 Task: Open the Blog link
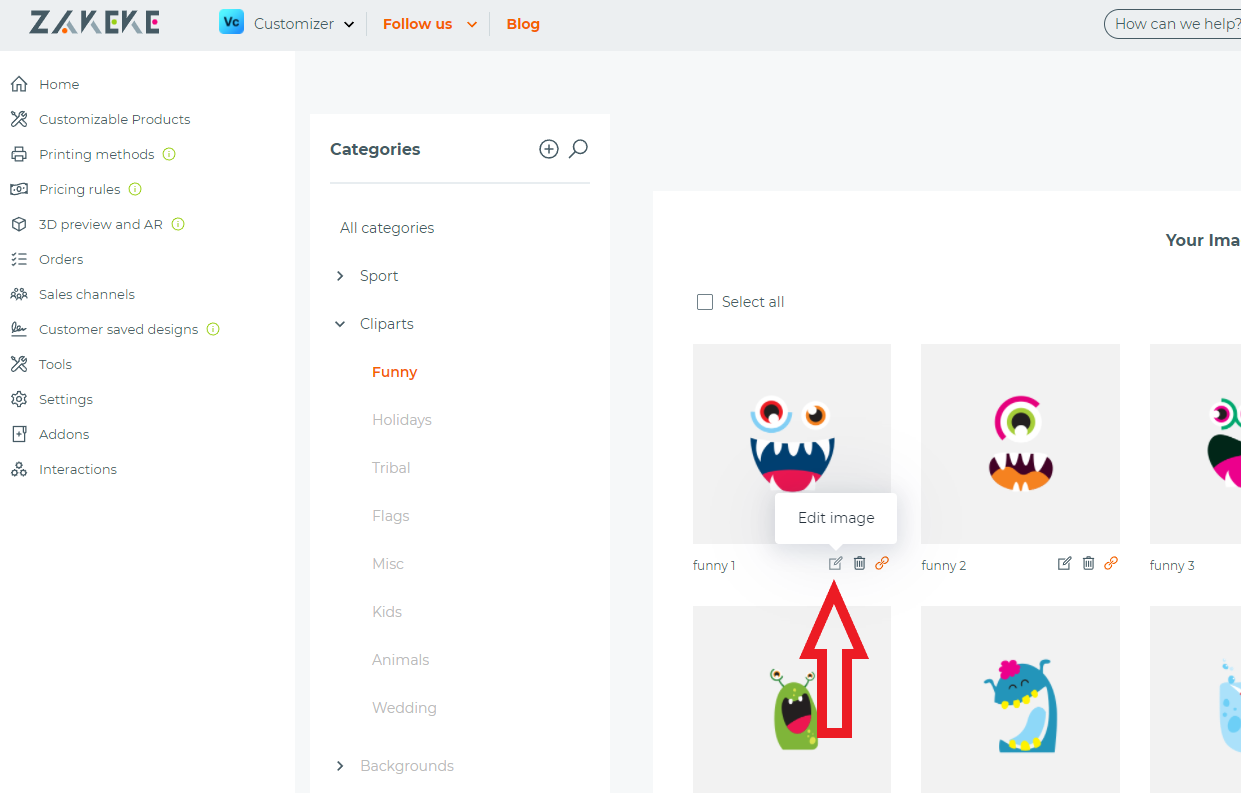pos(523,24)
